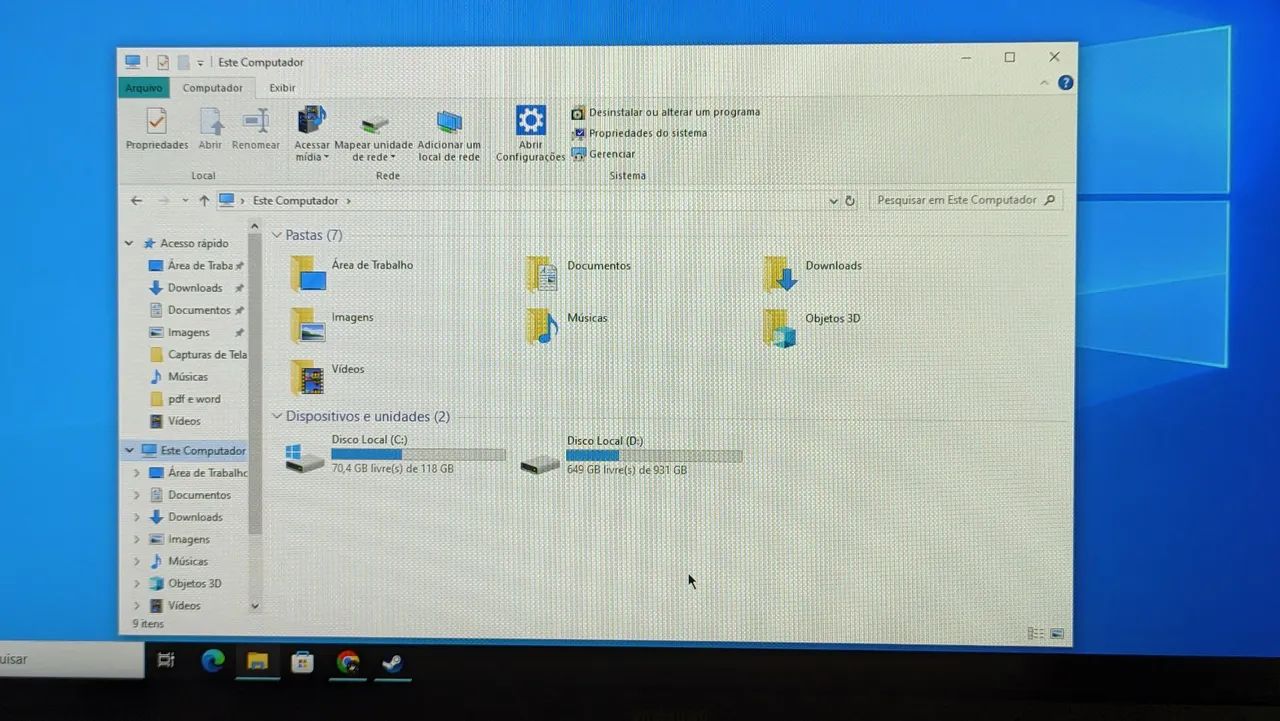Click Desinstalar ou alterar um programa

[666, 112]
